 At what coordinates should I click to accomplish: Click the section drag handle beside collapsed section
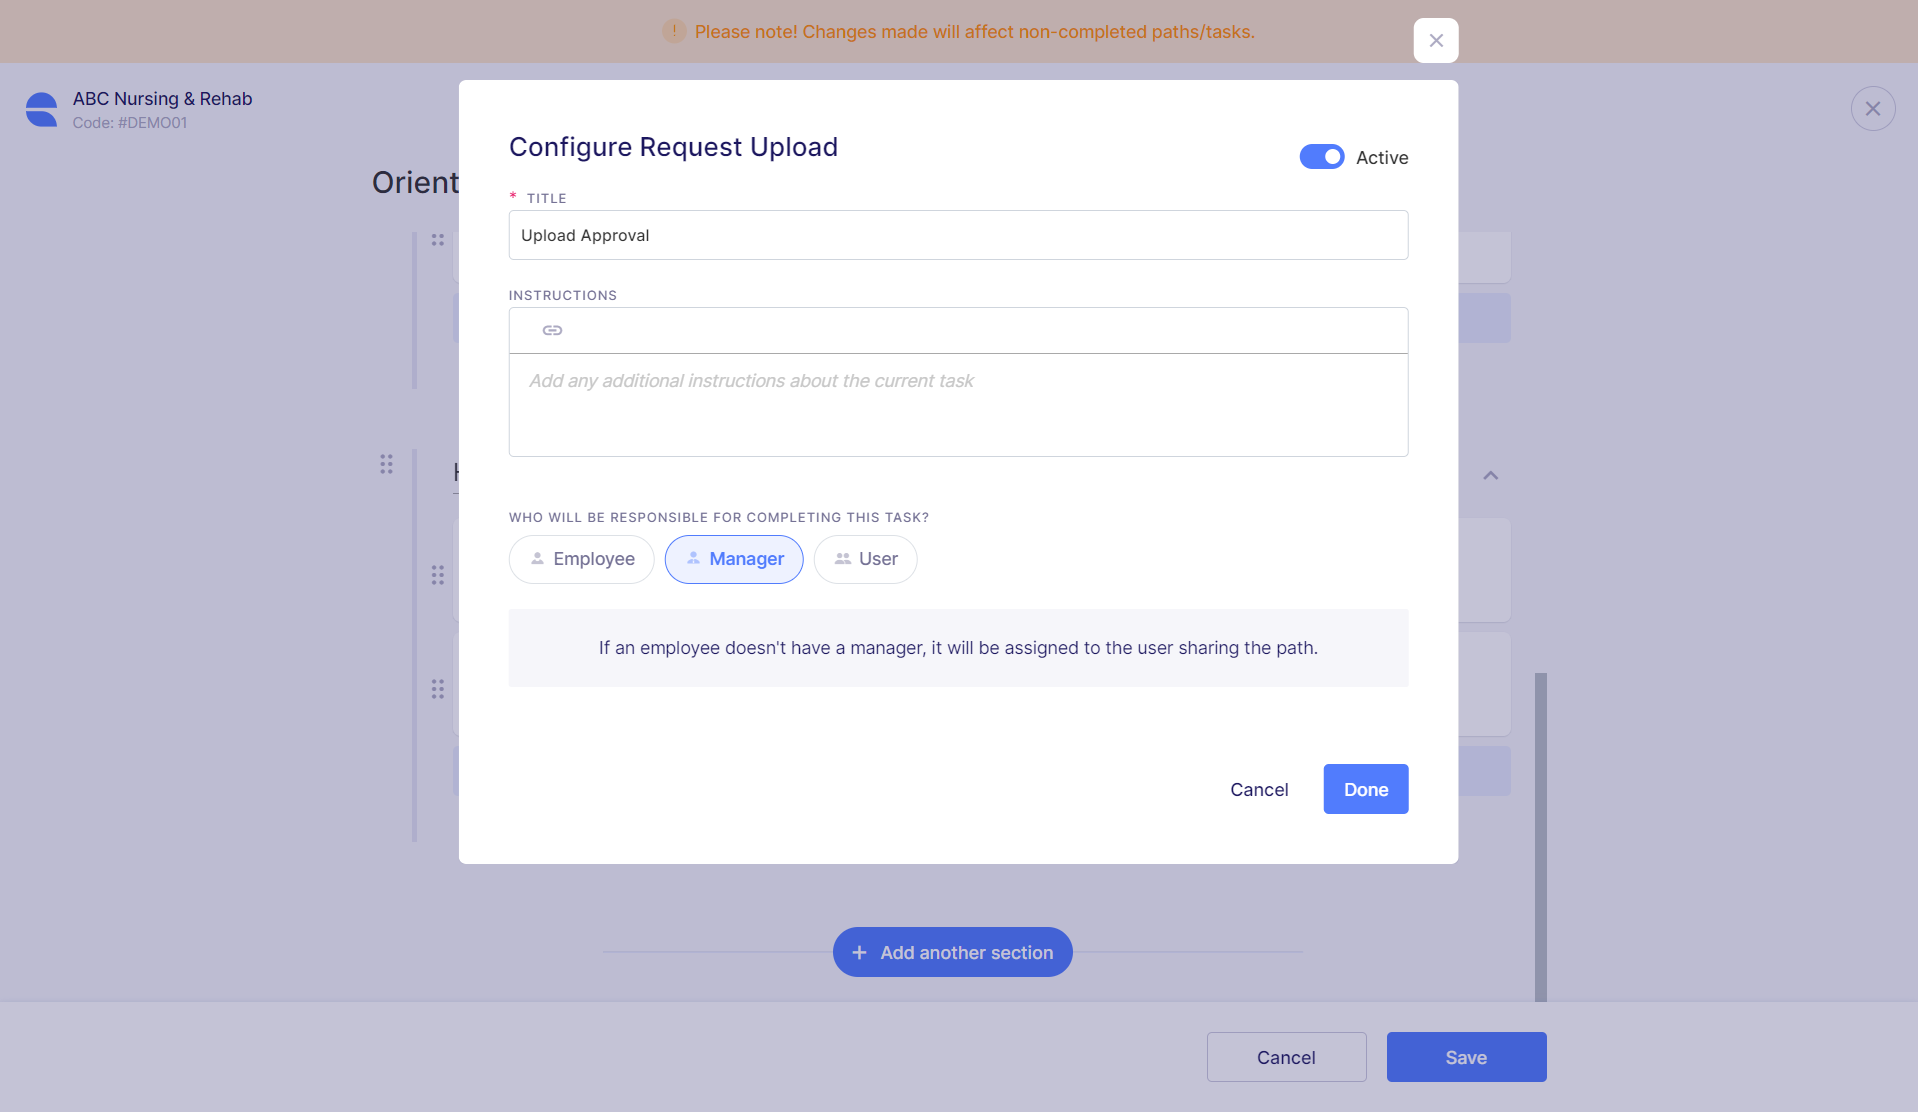click(386, 464)
